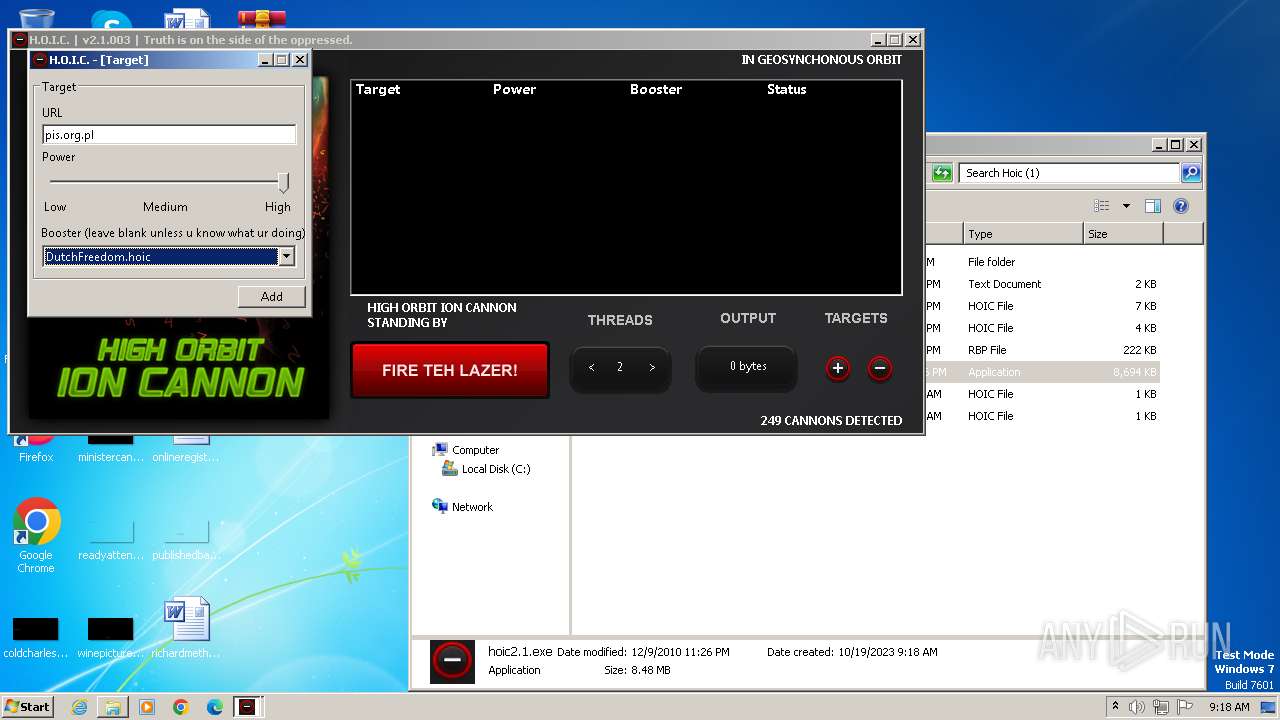Screen dimensions: 1280x720
Task: Show hidden tray icons arrow
Action: tap(1116, 706)
